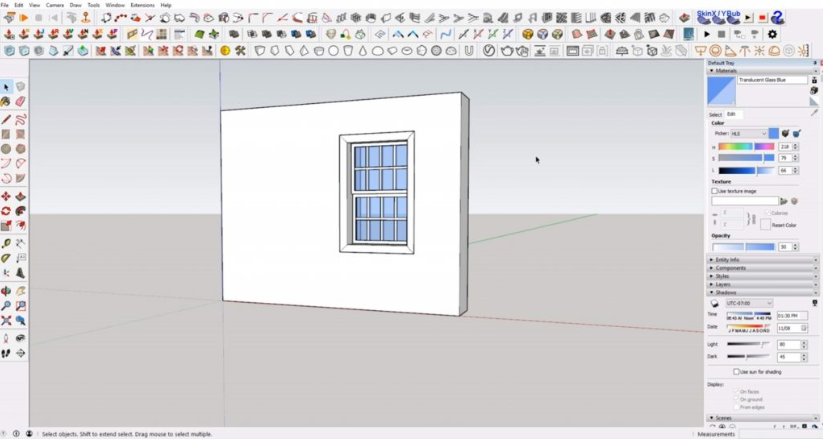823x440 pixels.
Task: Click the Opacity slider bar
Action: (x=743, y=247)
